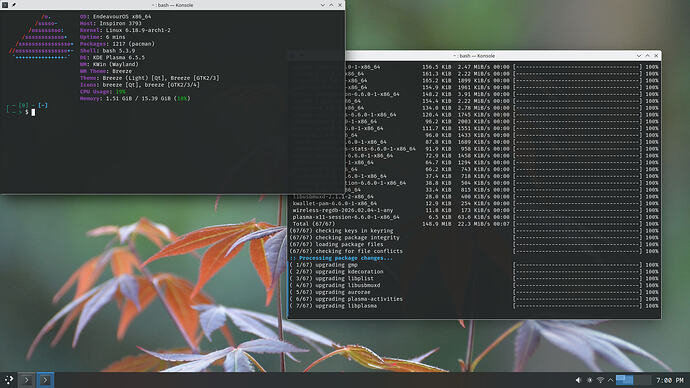
Task: Minimize the left Konsole window
Action: pos(323,5)
